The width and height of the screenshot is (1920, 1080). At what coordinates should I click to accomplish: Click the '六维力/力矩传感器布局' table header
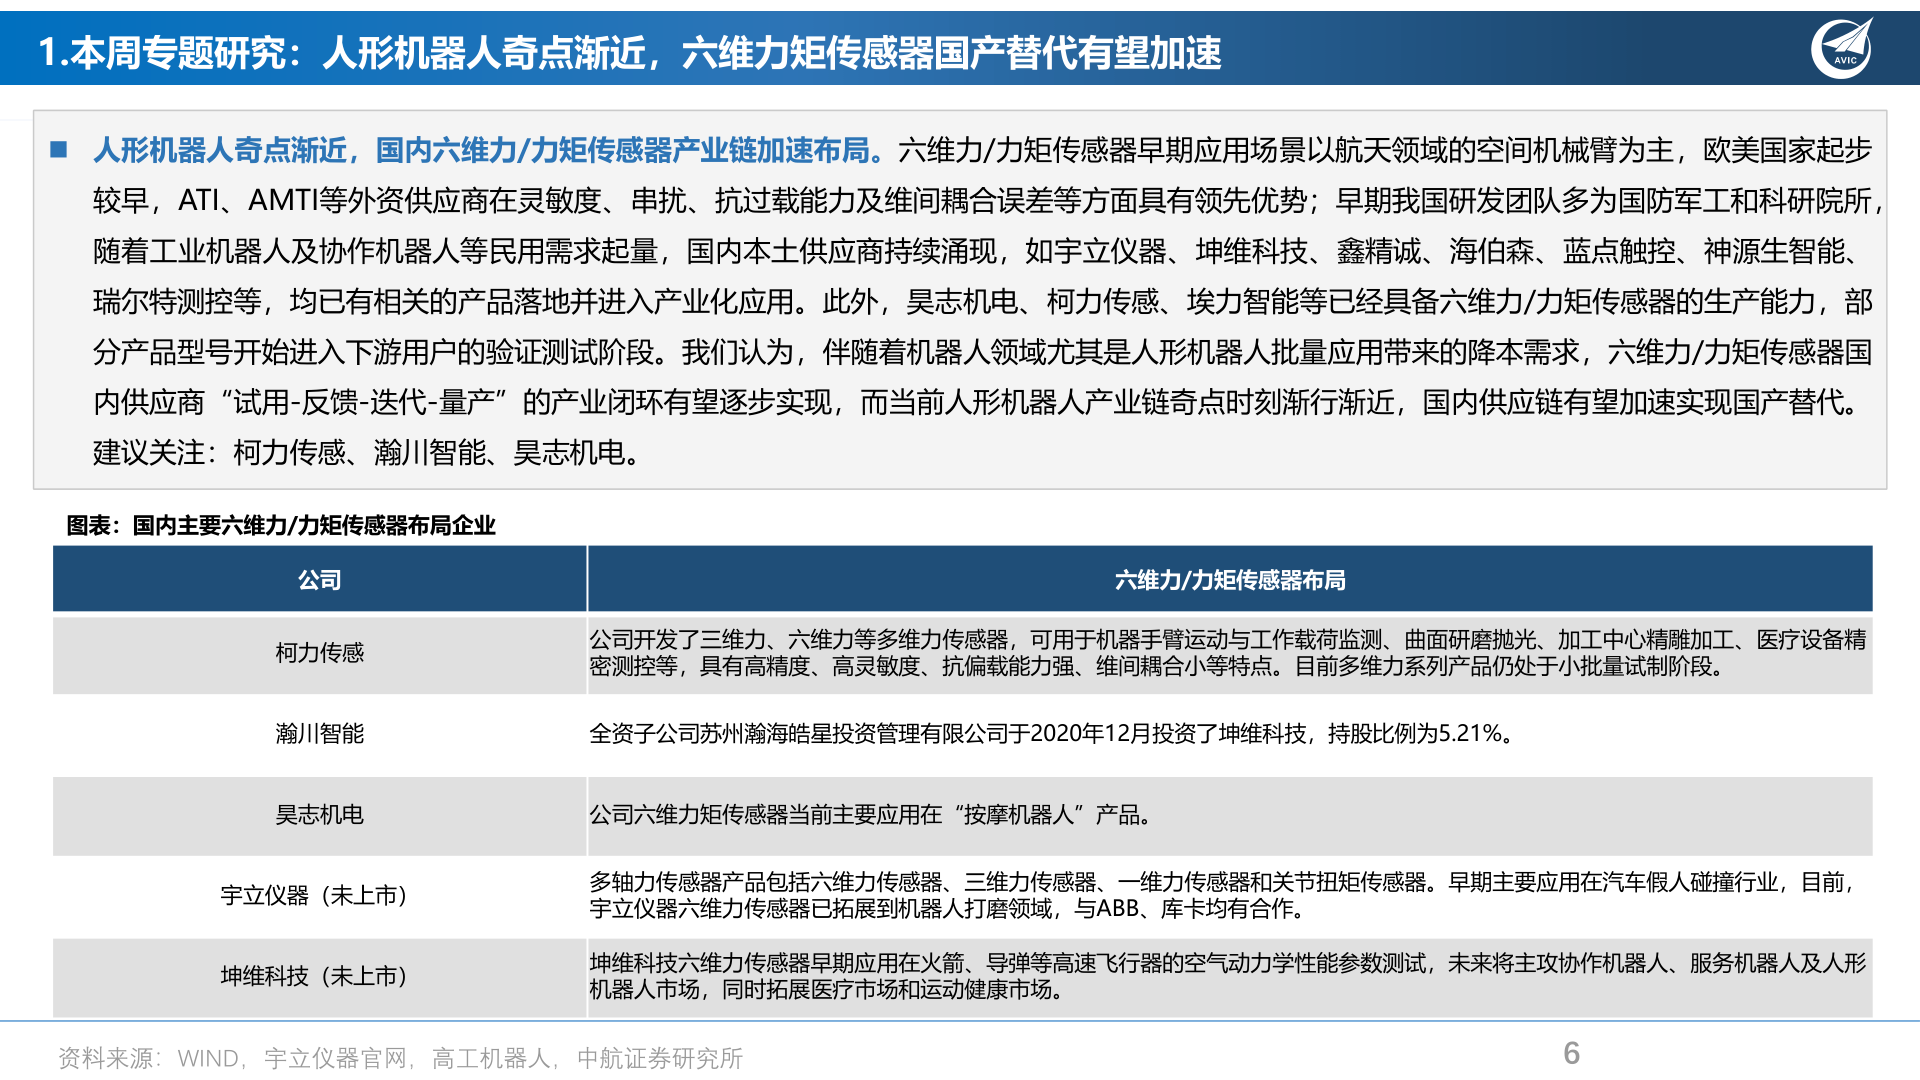(1230, 580)
